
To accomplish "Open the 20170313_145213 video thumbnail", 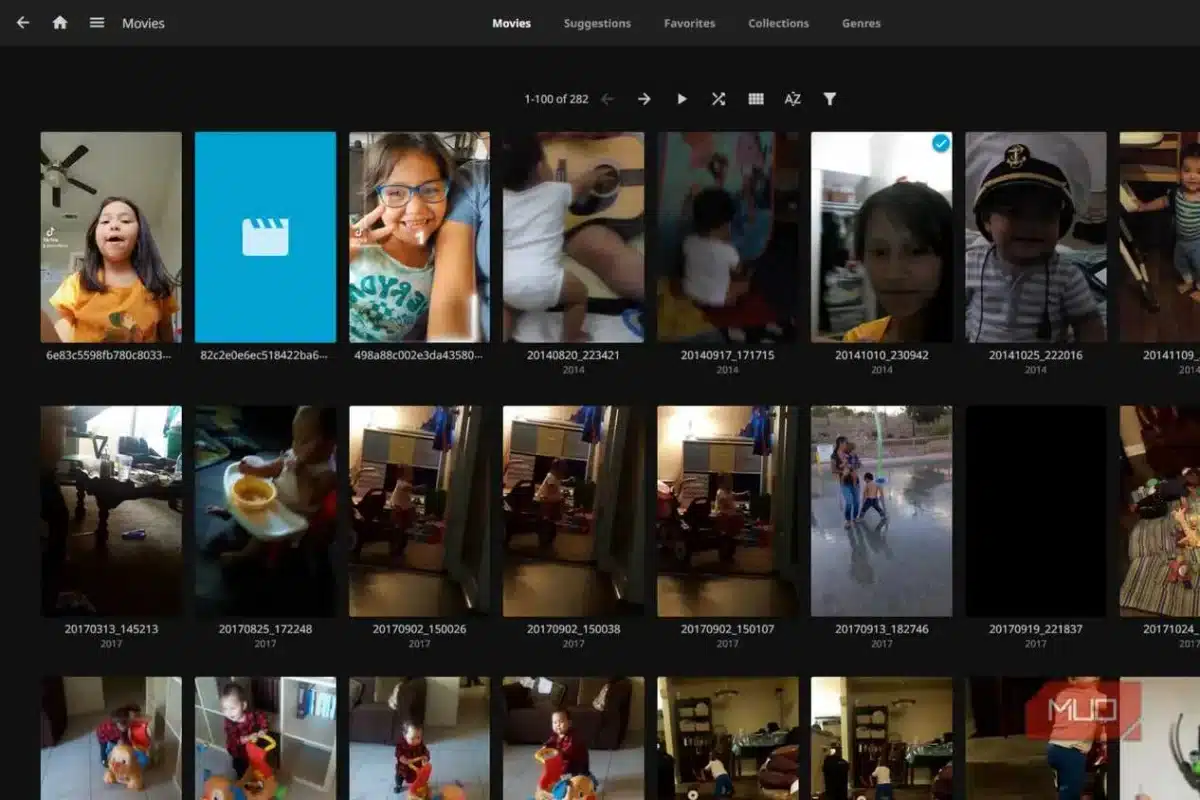I will [111, 511].
